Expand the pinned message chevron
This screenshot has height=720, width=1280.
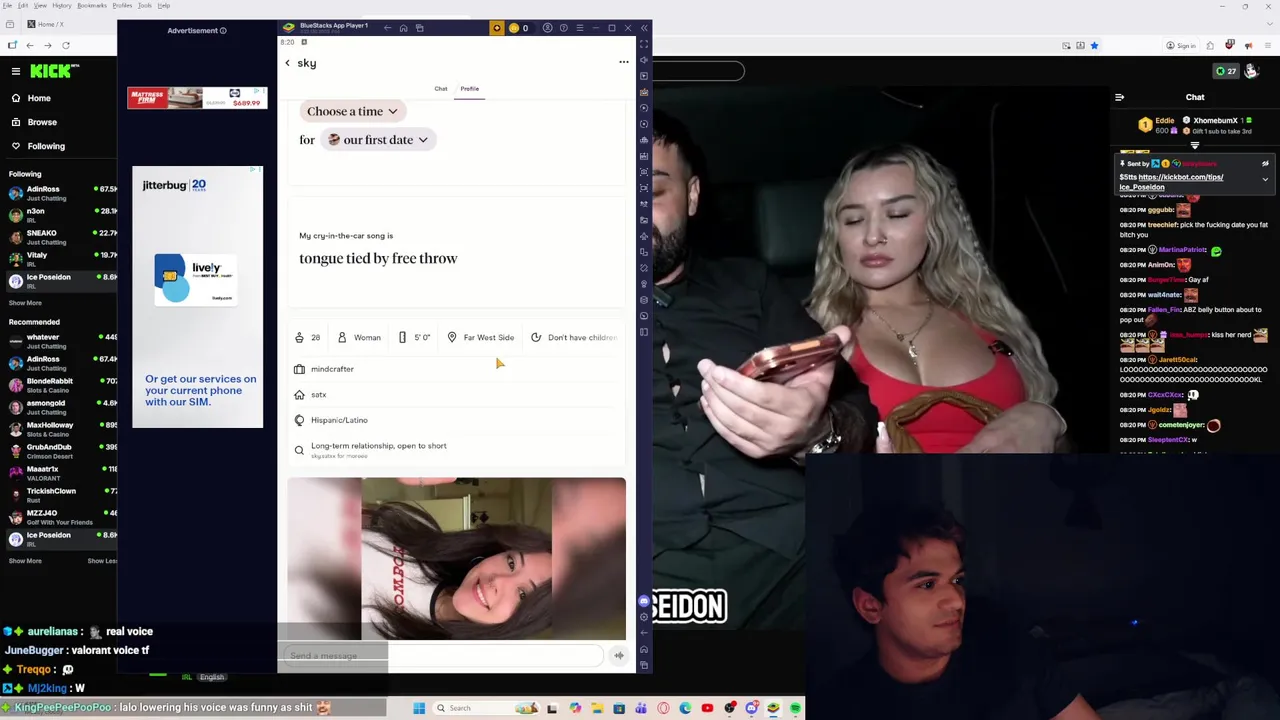coord(1265,180)
